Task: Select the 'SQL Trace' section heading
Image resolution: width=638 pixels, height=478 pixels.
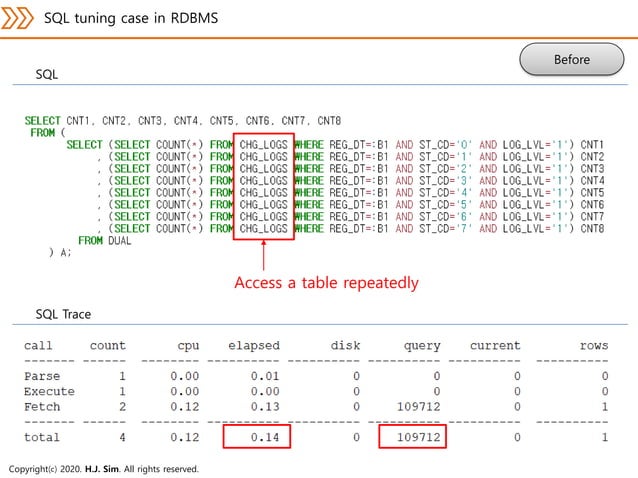Action: pyautogui.click(x=63, y=314)
